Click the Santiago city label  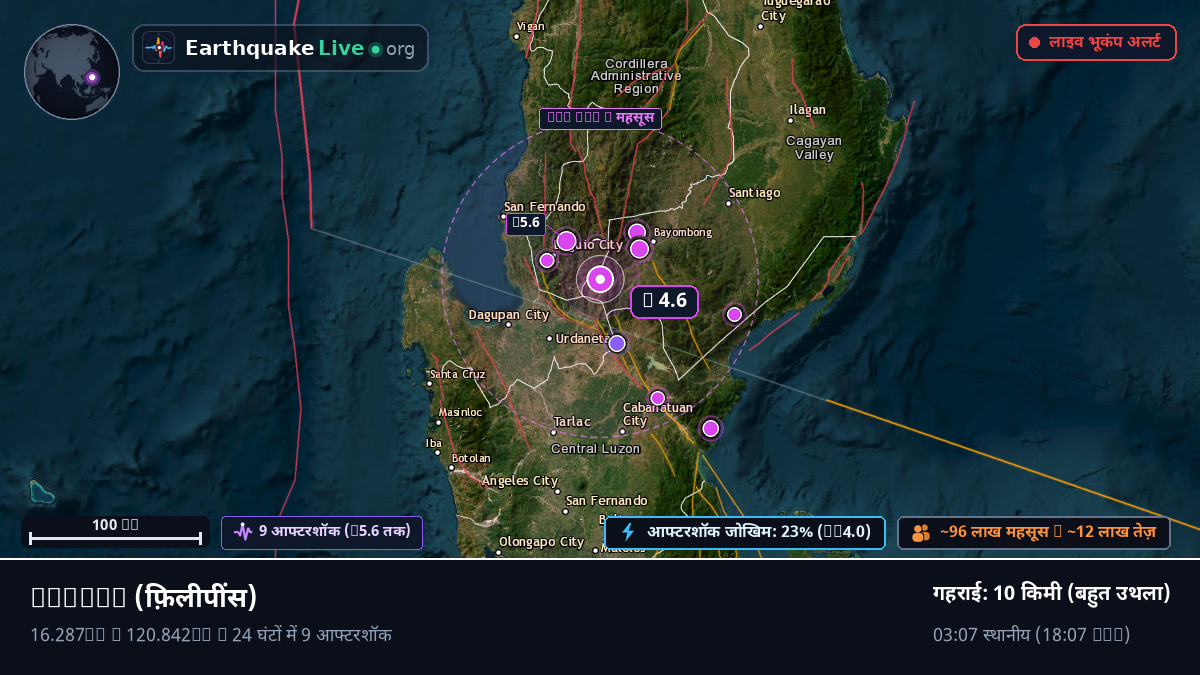tap(755, 192)
